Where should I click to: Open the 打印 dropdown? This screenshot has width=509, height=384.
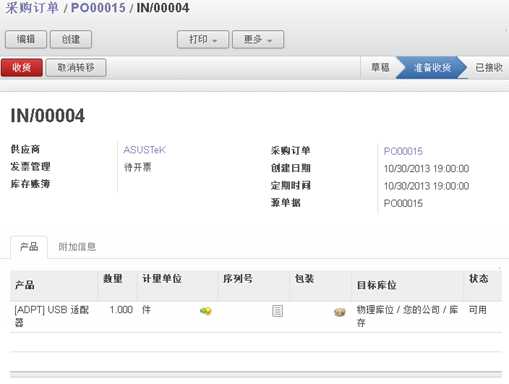click(x=203, y=39)
